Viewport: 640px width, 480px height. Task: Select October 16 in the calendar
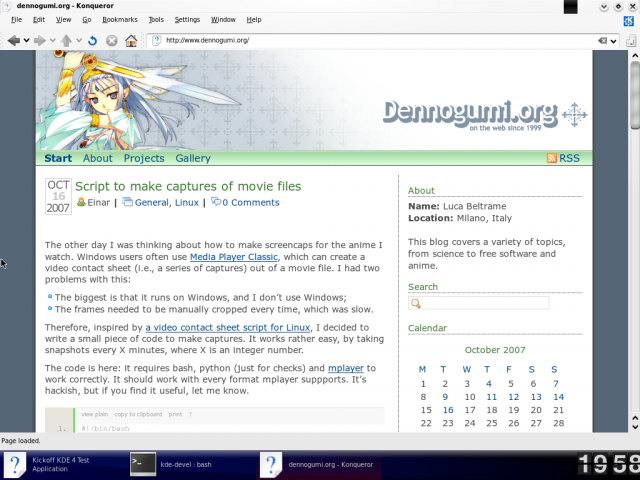pos(448,410)
